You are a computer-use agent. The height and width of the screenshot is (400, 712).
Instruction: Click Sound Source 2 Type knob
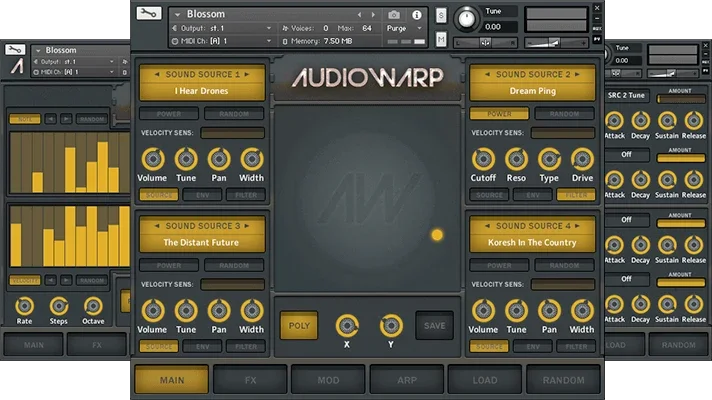549,159
